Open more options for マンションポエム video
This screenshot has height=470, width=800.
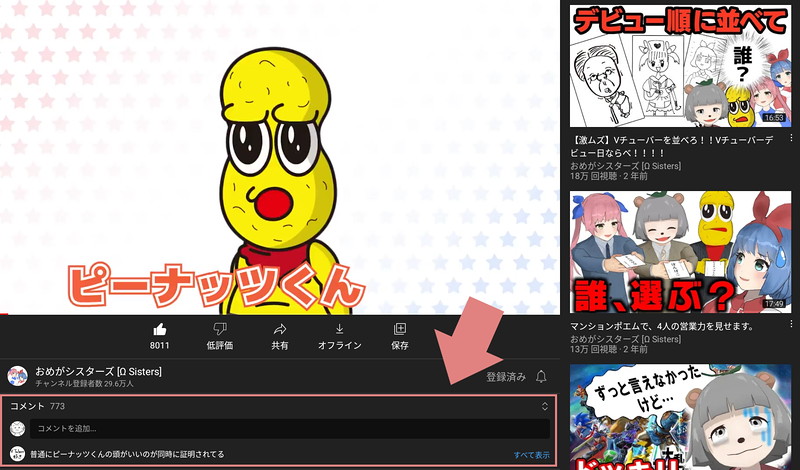[791, 324]
